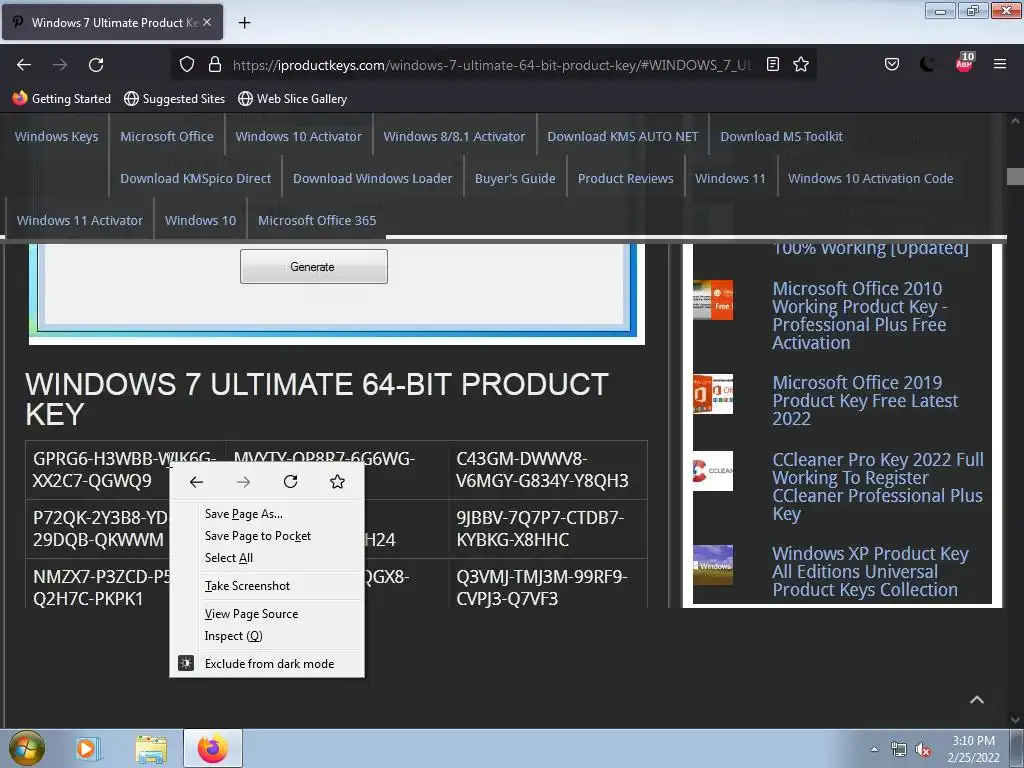Open Windows Media Player taskbar icon
Viewport: 1024px width, 768px height.
[x=87, y=748]
